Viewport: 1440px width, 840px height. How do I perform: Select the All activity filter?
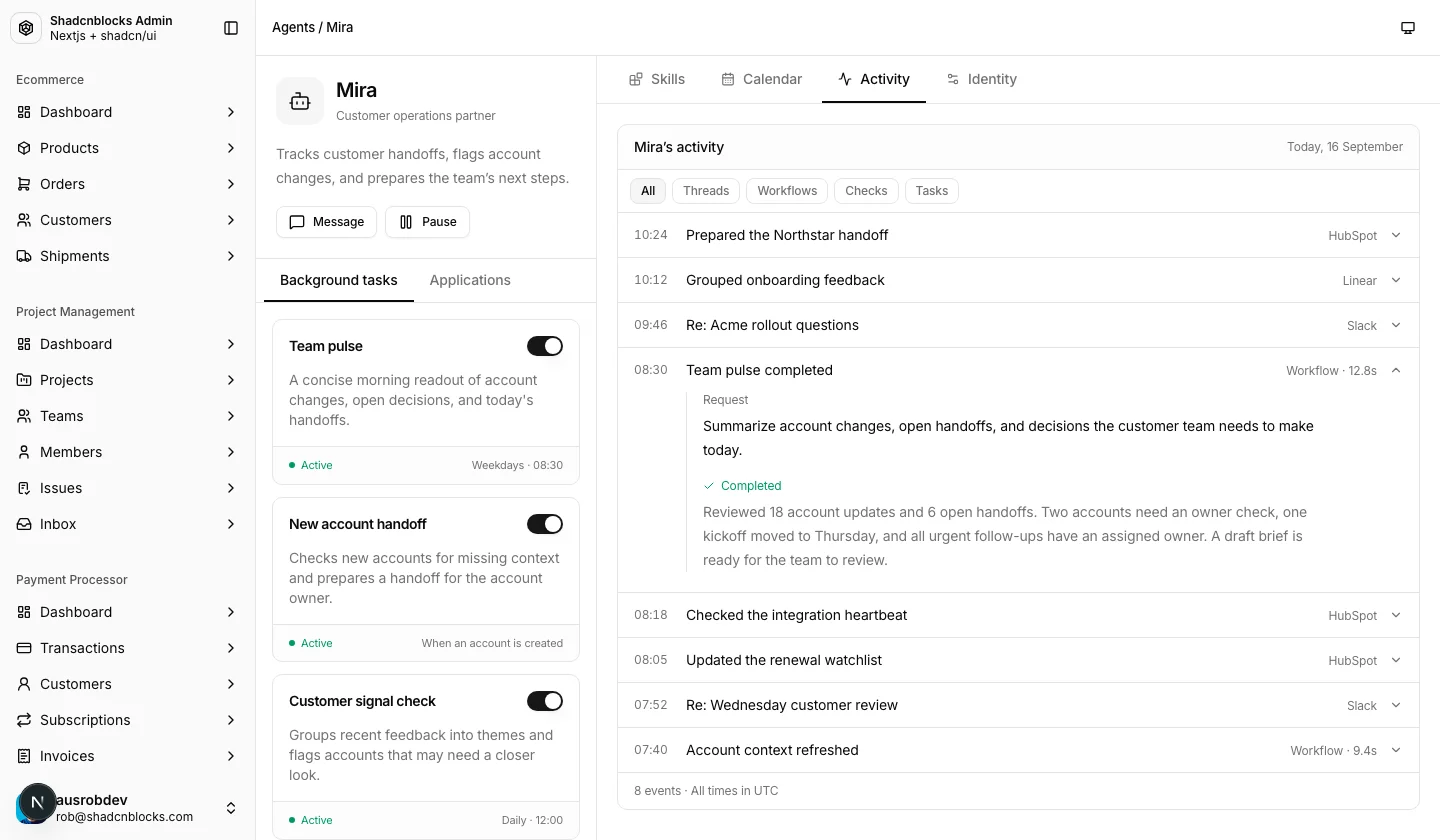pos(648,191)
